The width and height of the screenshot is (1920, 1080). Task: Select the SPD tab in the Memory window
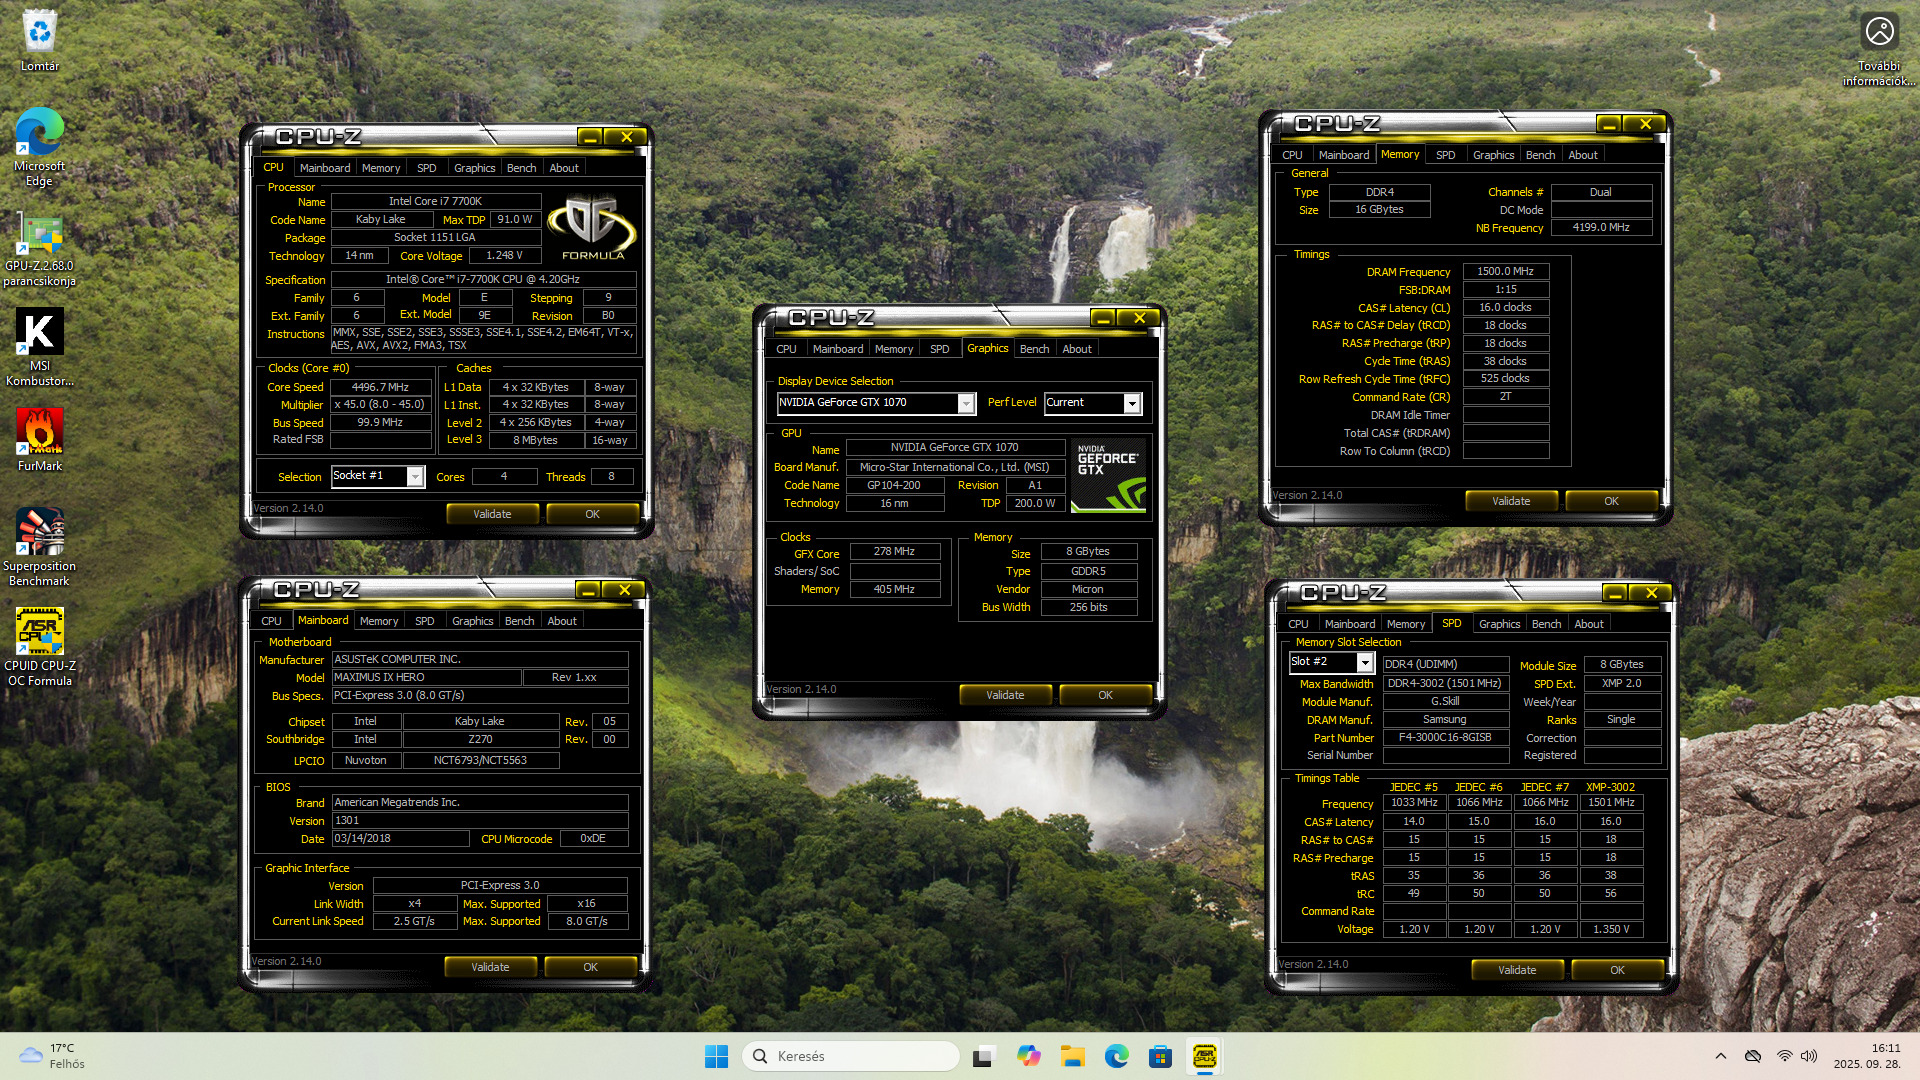click(x=1445, y=155)
